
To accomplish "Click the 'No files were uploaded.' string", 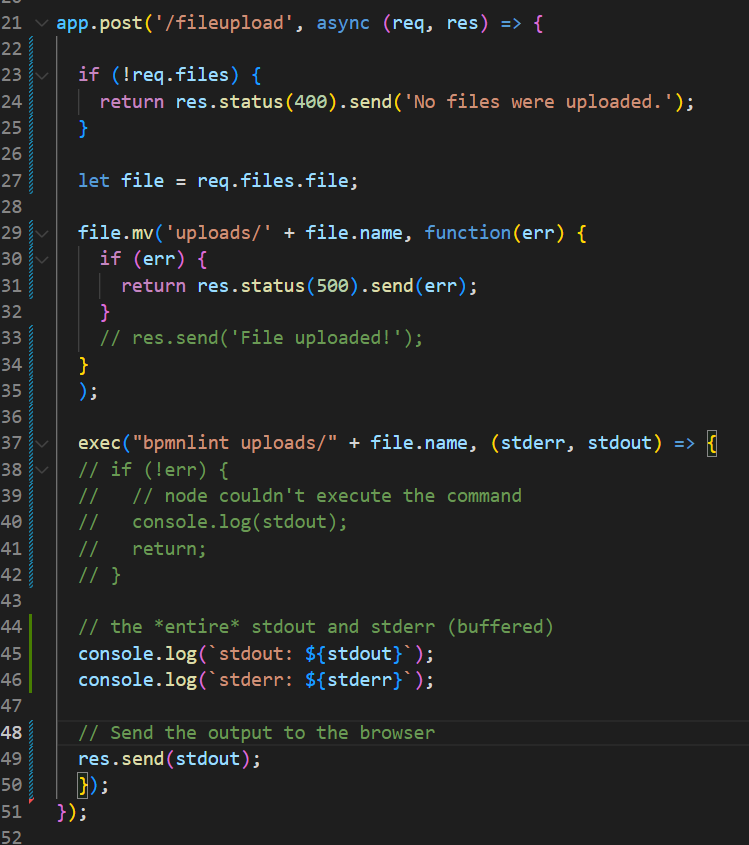I will point(539,102).
